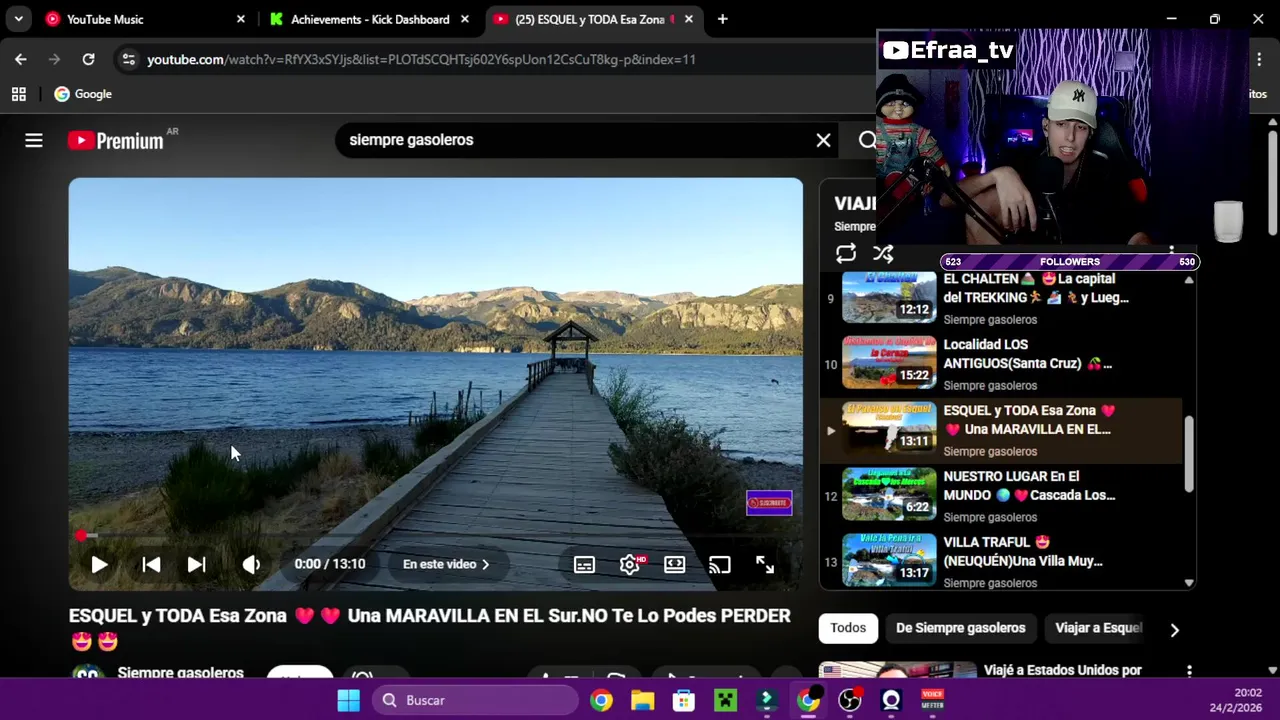This screenshot has width=1280, height=720.
Task: Seek using the video progress bar handle
Action: [x=81, y=536]
